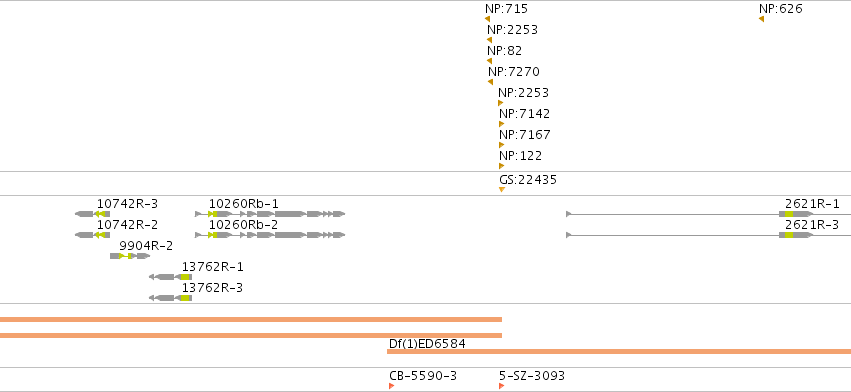Click the 9904R-2 gene glyph

click(x=130, y=256)
